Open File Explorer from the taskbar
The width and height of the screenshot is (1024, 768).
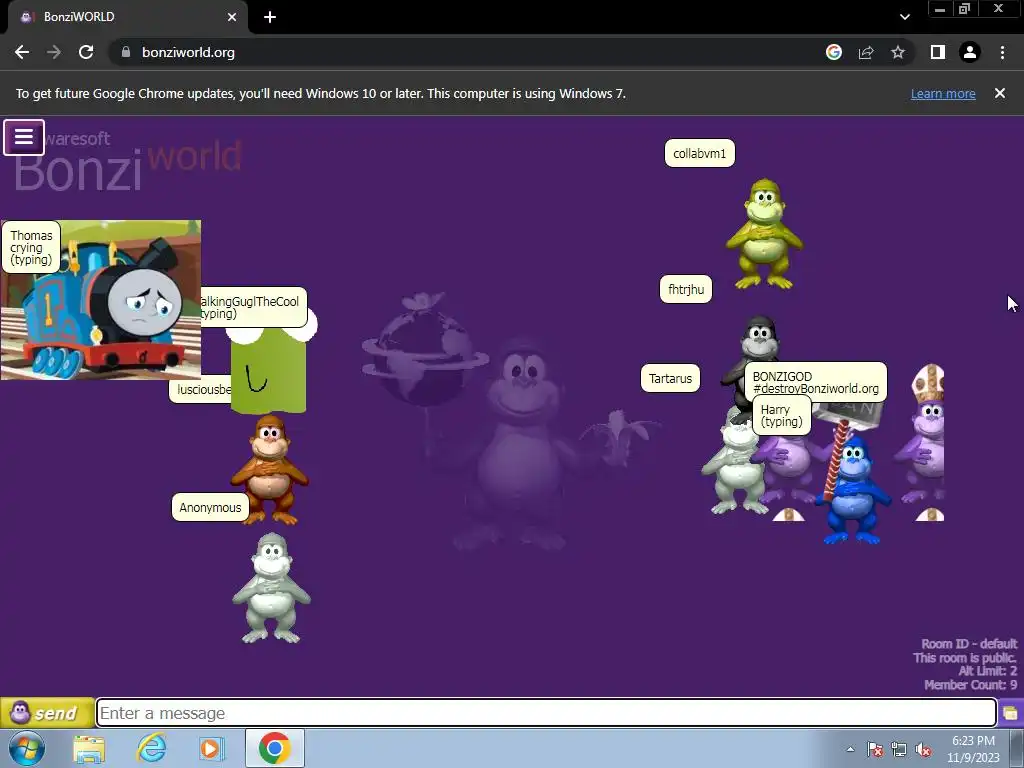click(x=89, y=748)
